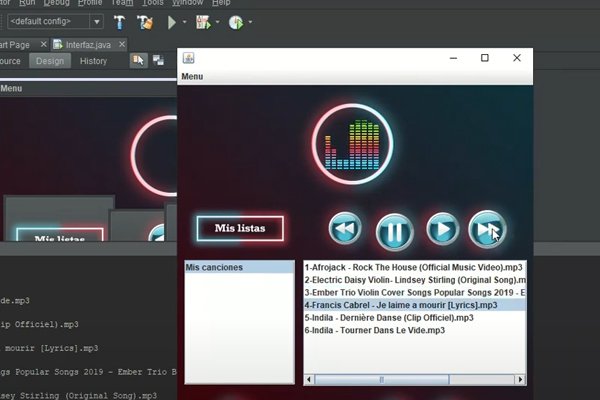Expand the Run Project arrow dropdown

(185, 21)
